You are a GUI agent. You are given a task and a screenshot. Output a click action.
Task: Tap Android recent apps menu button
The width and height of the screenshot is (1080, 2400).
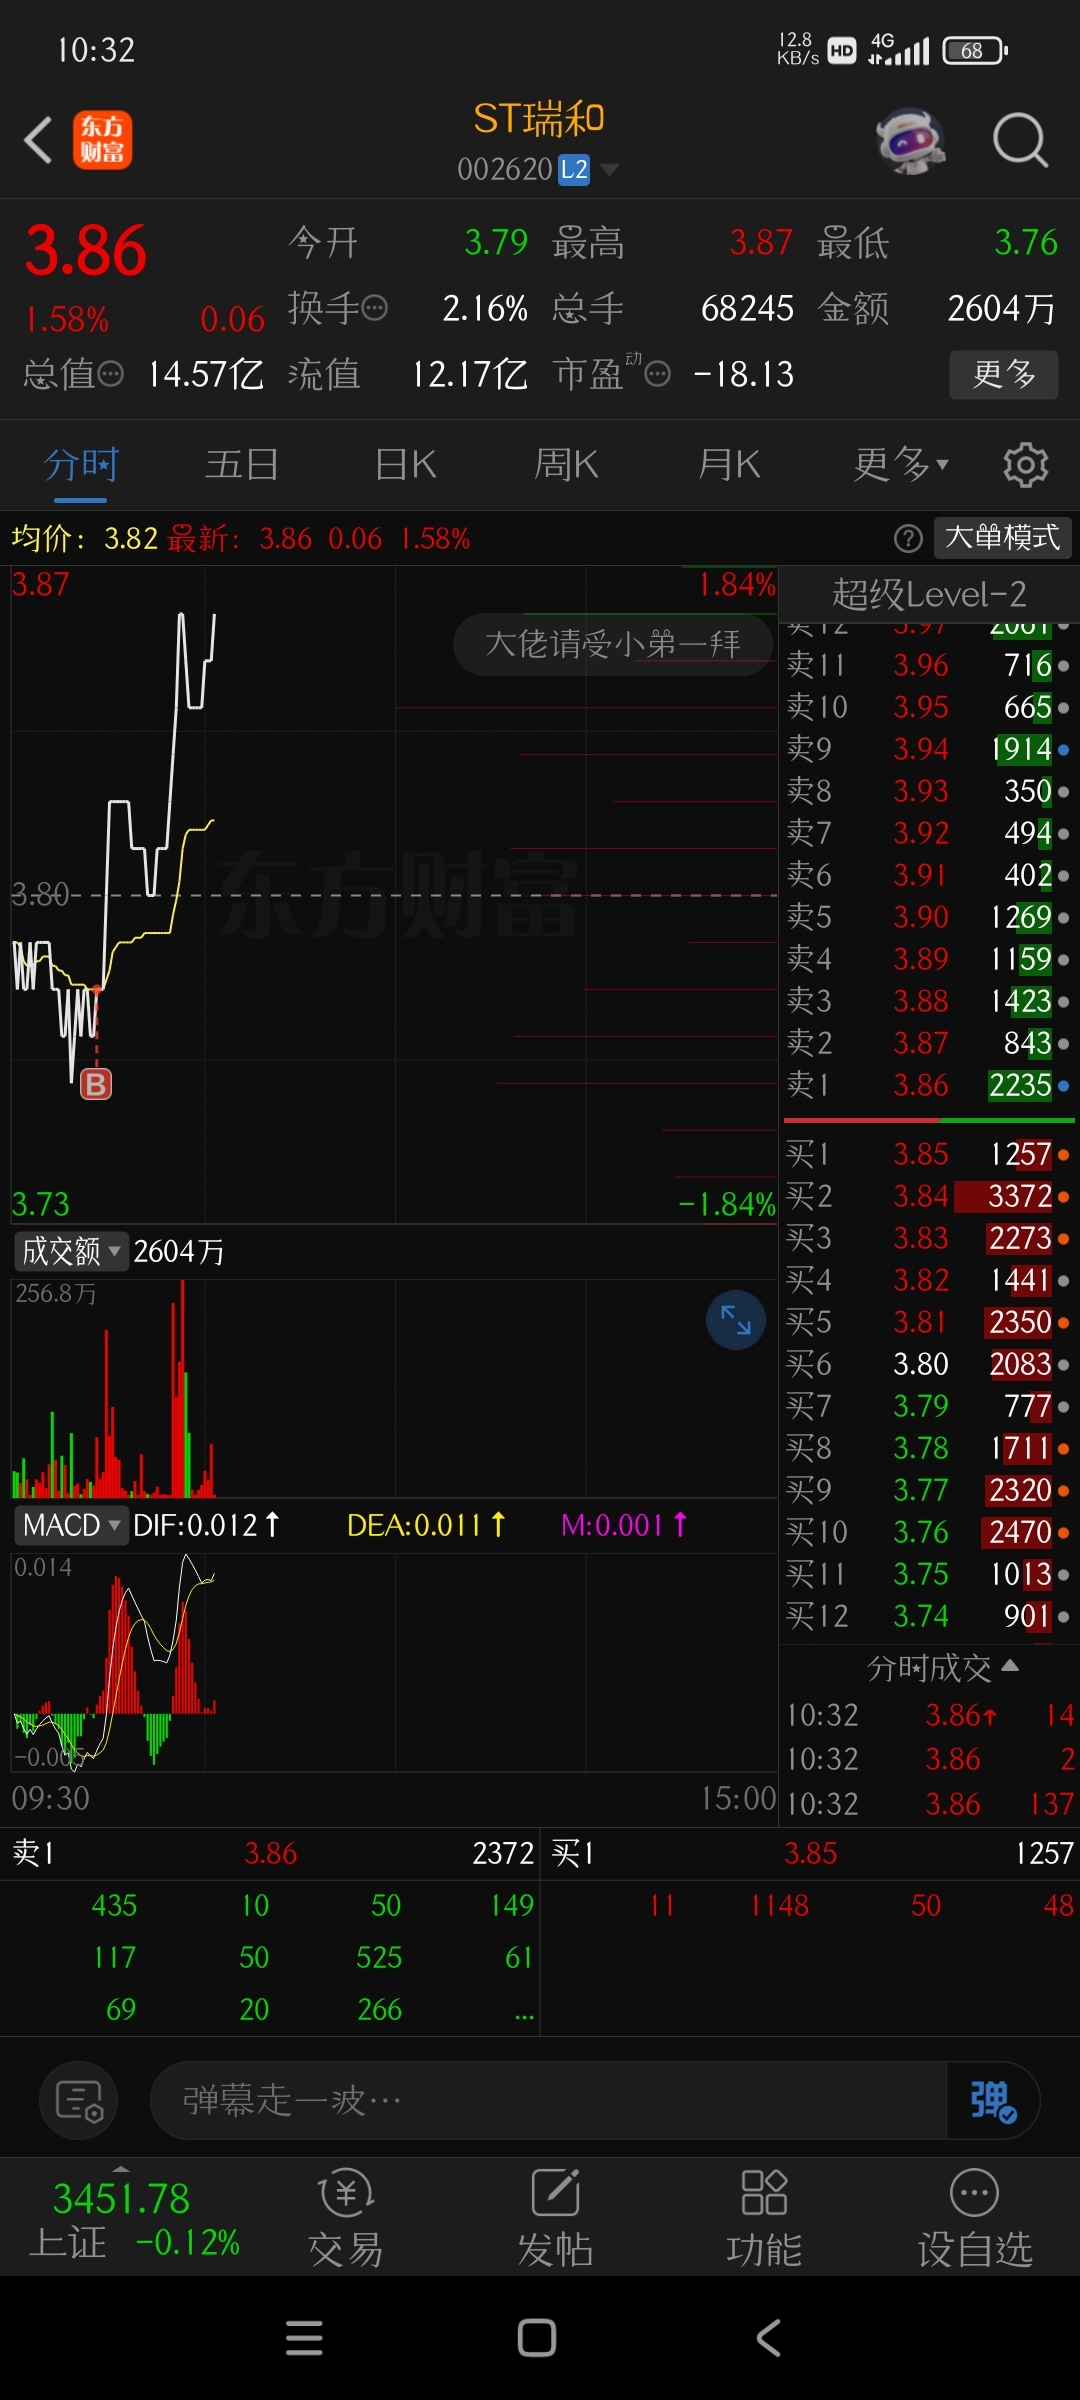(304, 2338)
